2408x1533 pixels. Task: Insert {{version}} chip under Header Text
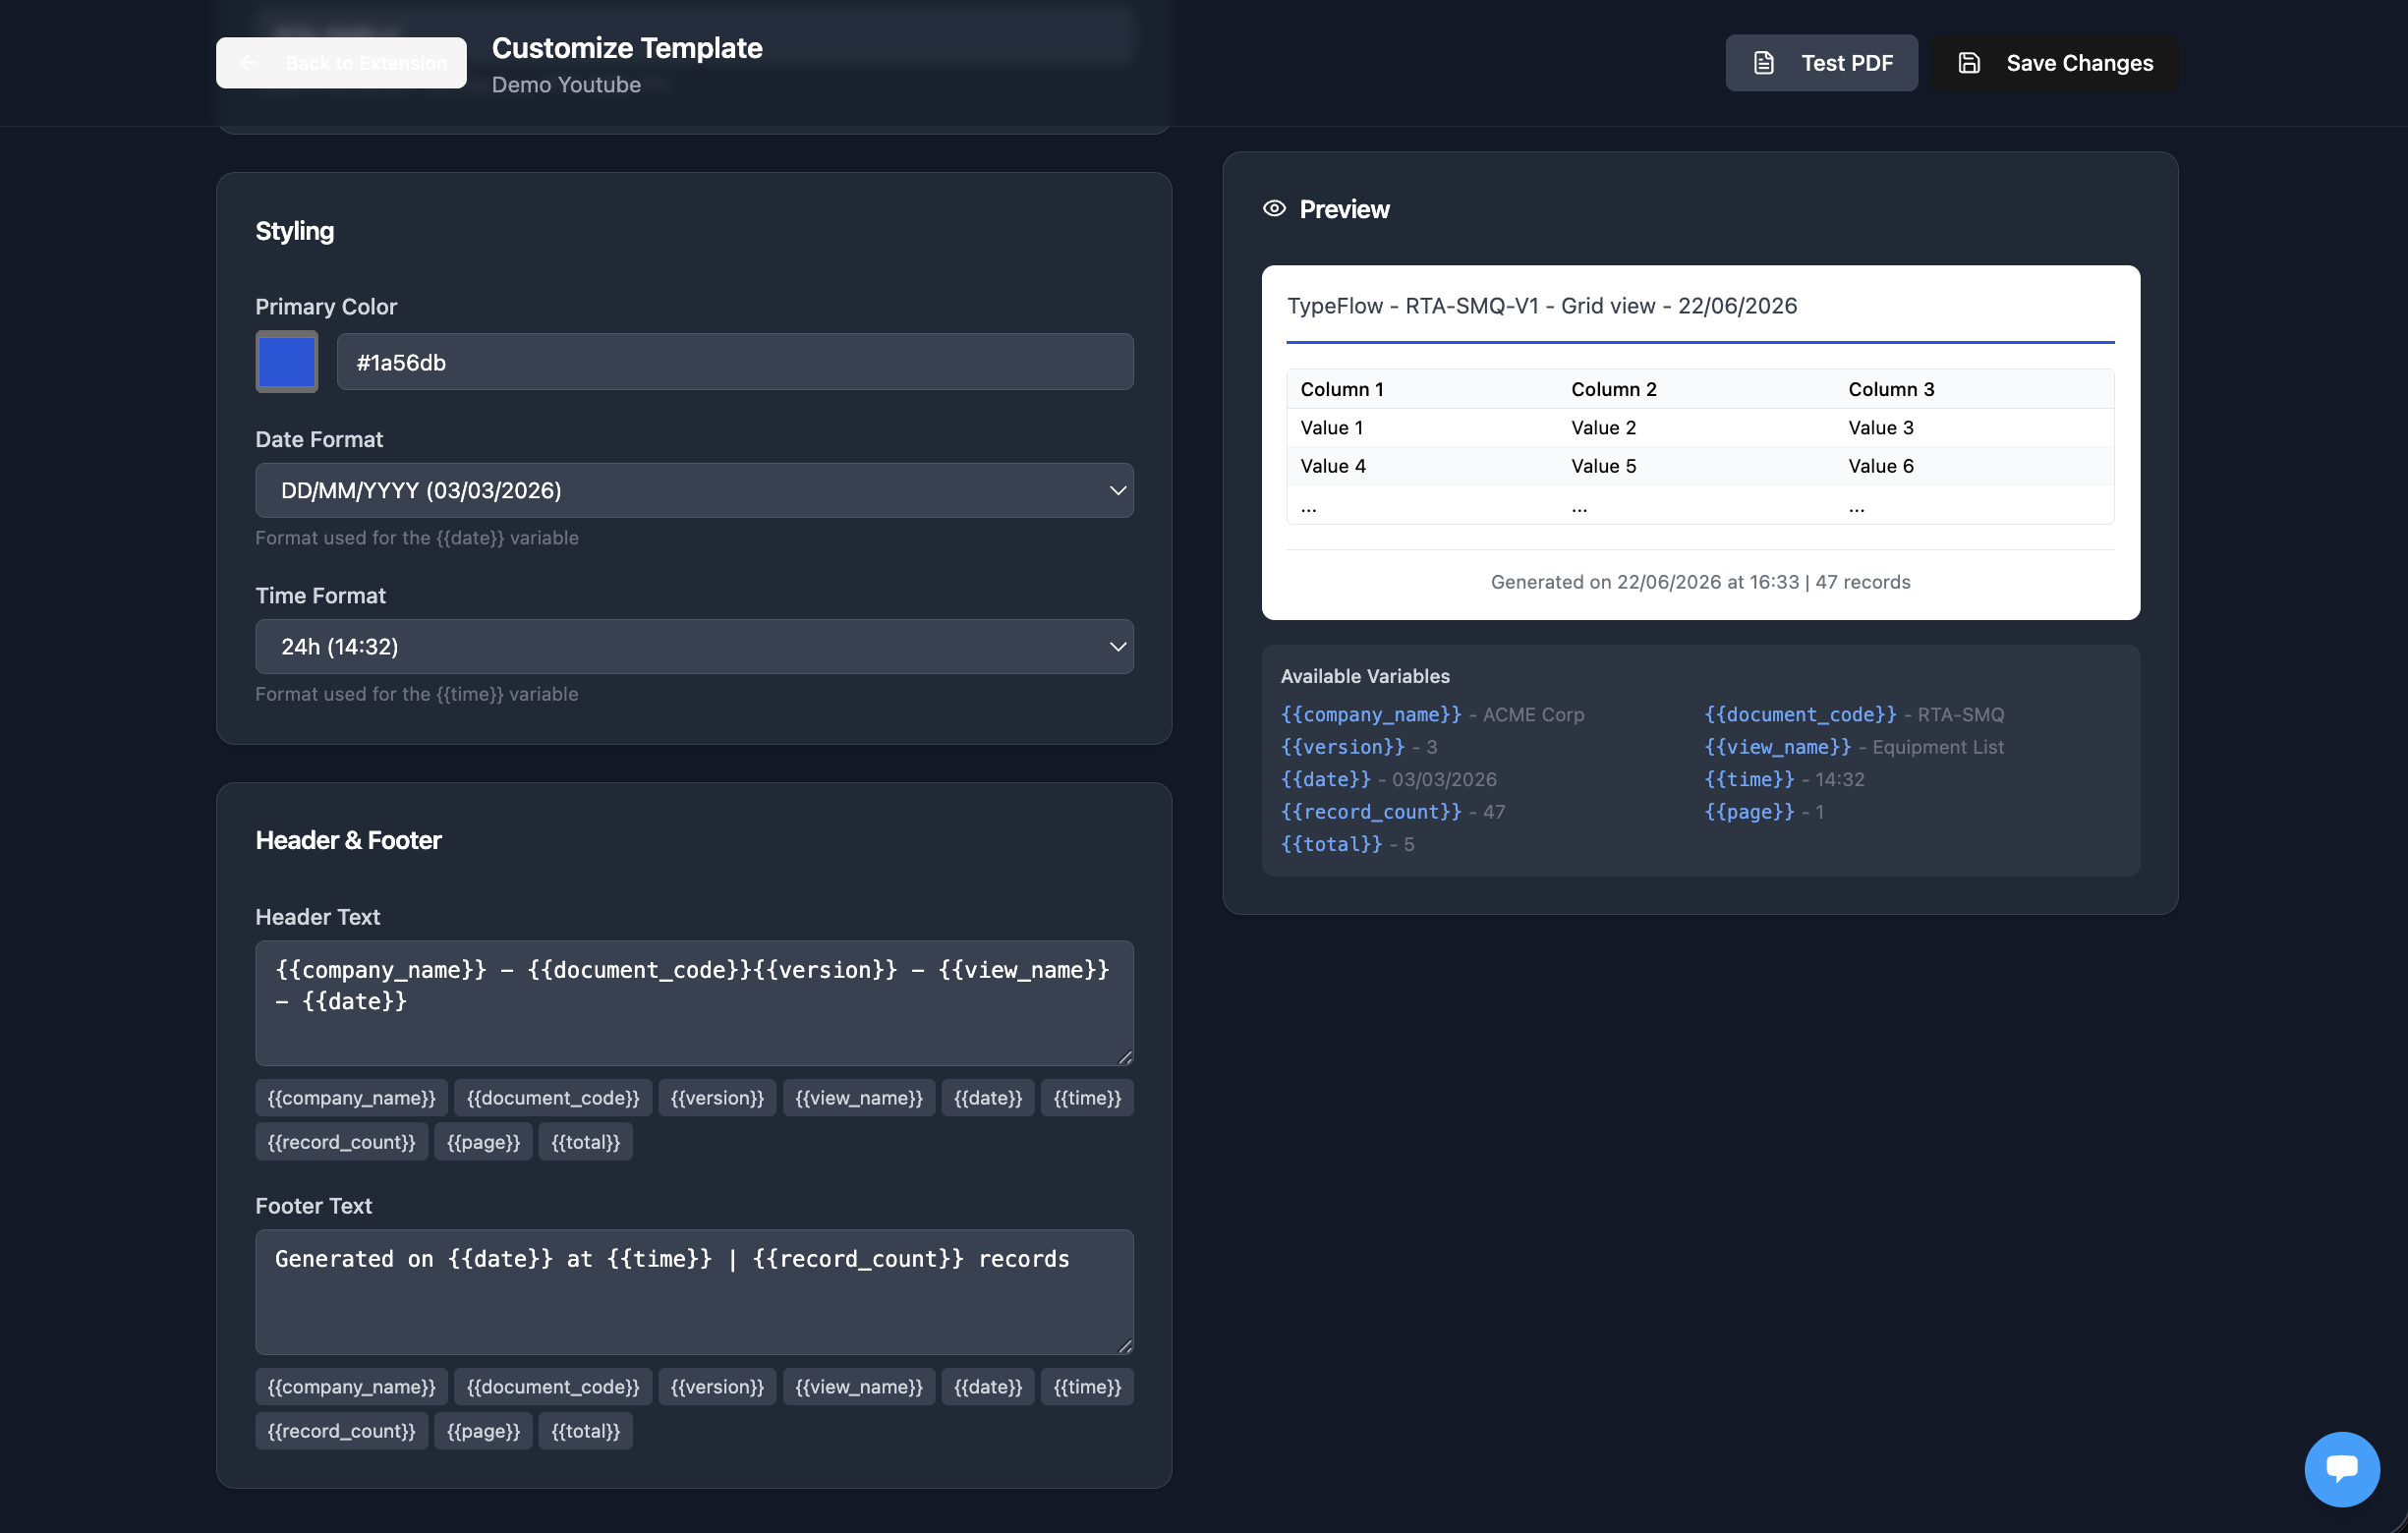pos(717,1098)
